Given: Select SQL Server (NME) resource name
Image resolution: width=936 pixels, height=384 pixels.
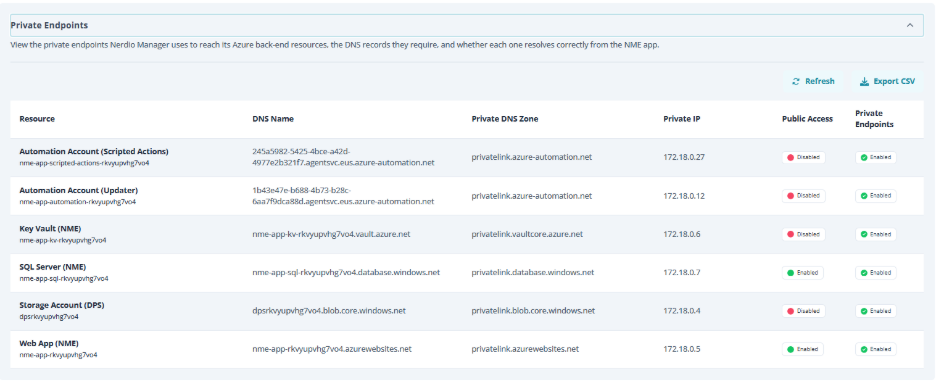Looking at the screenshot, I should coord(53,267).
